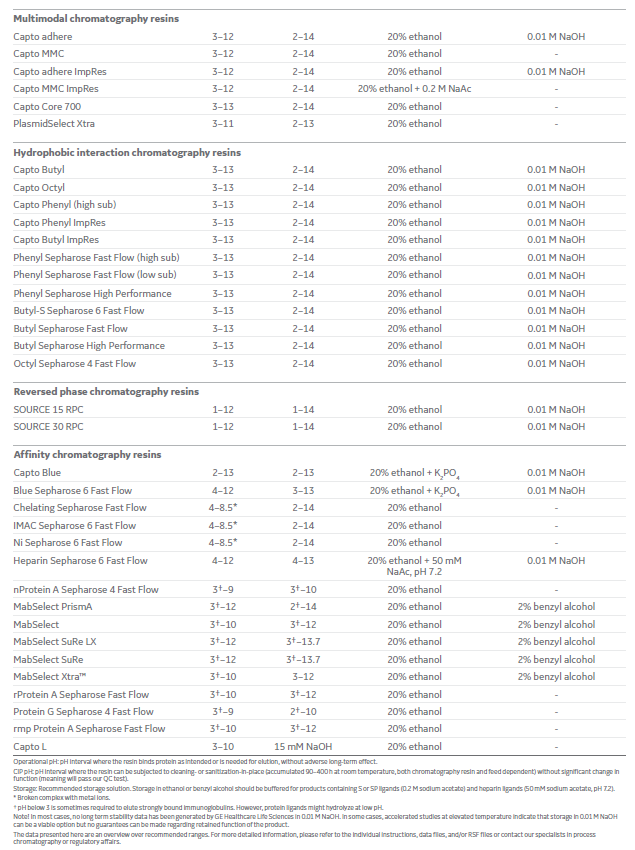Click '4–8.5*' pH value of Ni Sepharose
Screen dimensions: 635x850
223,543
